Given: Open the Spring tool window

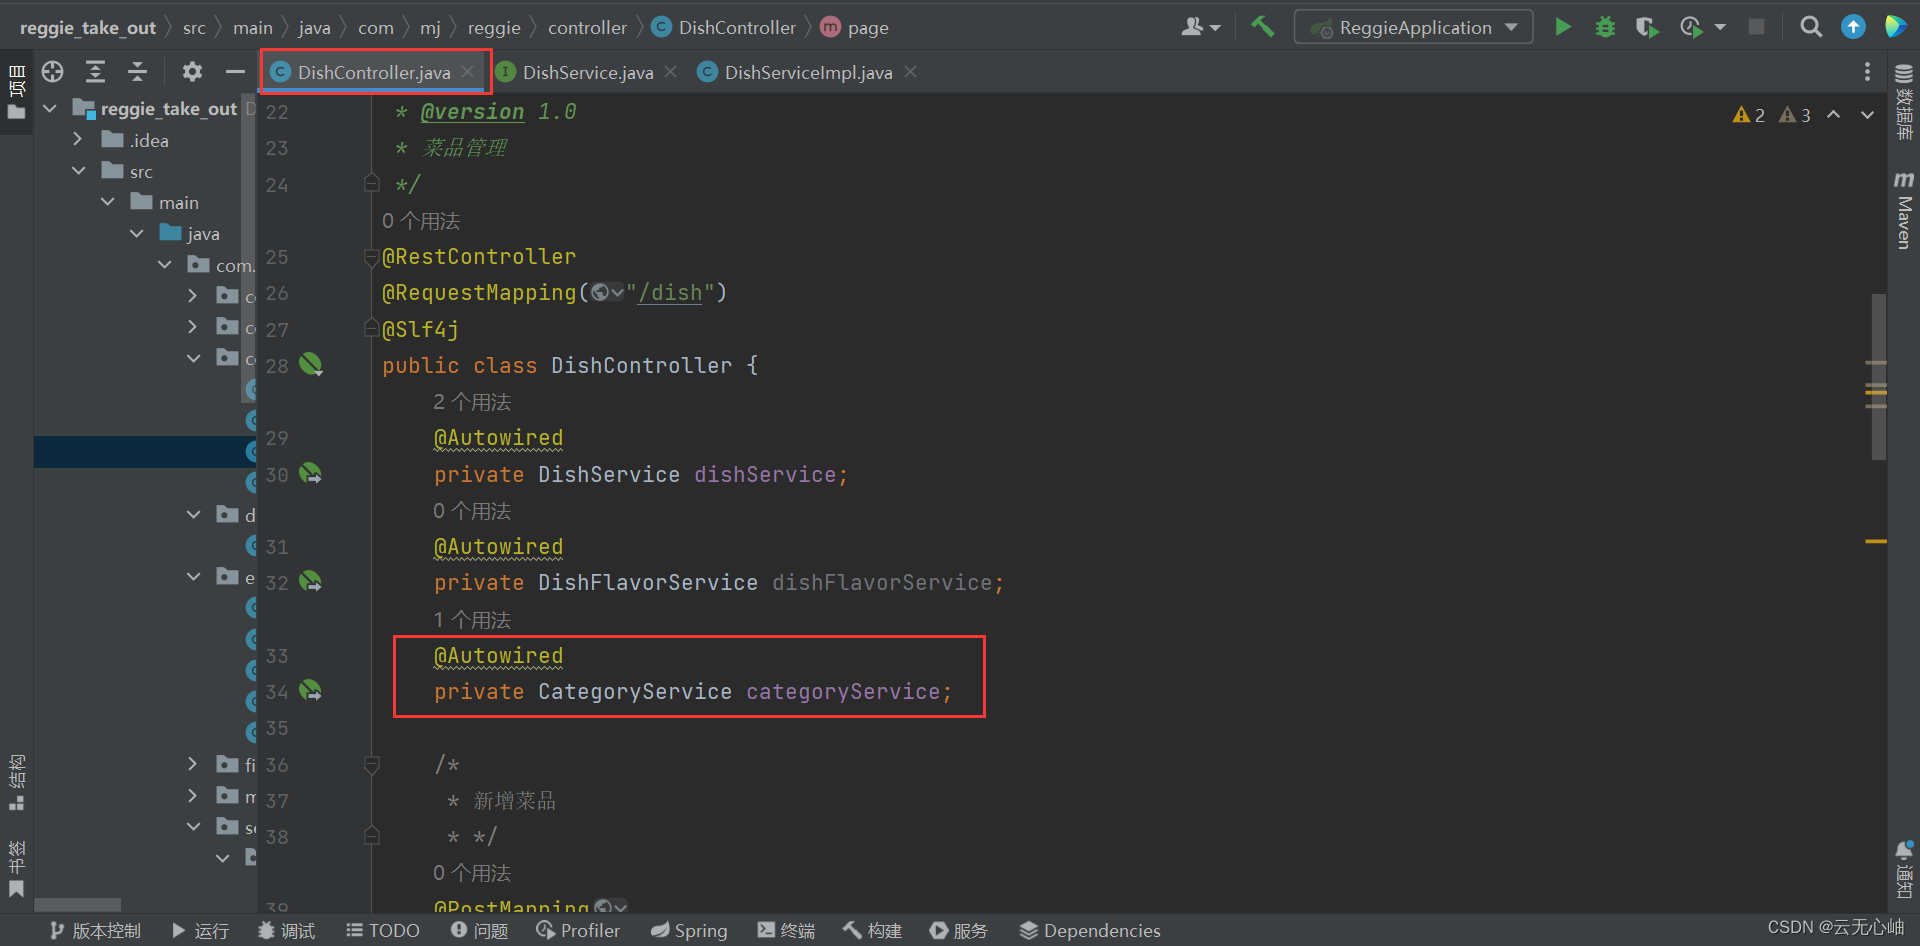Looking at the screenshot, I should coord(689,931).
